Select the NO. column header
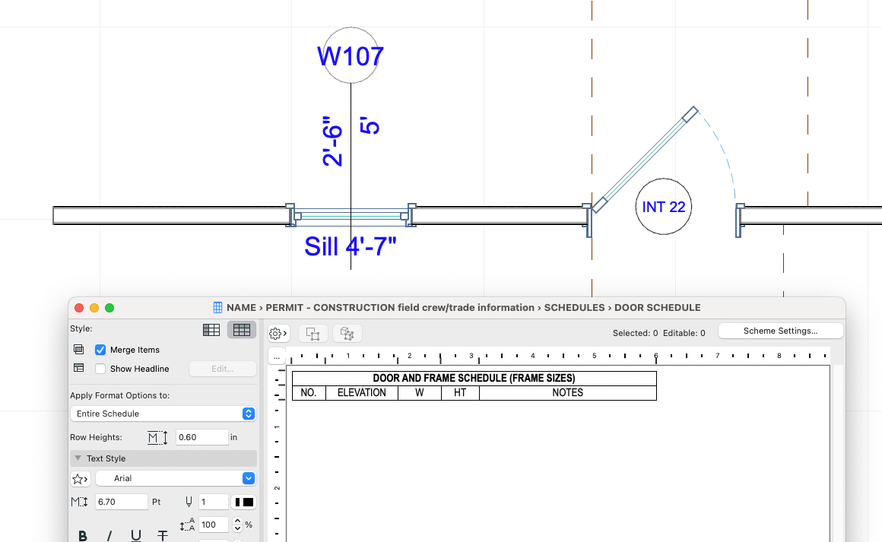Screen dimensions: 882x542 click(x=309, y=393)
